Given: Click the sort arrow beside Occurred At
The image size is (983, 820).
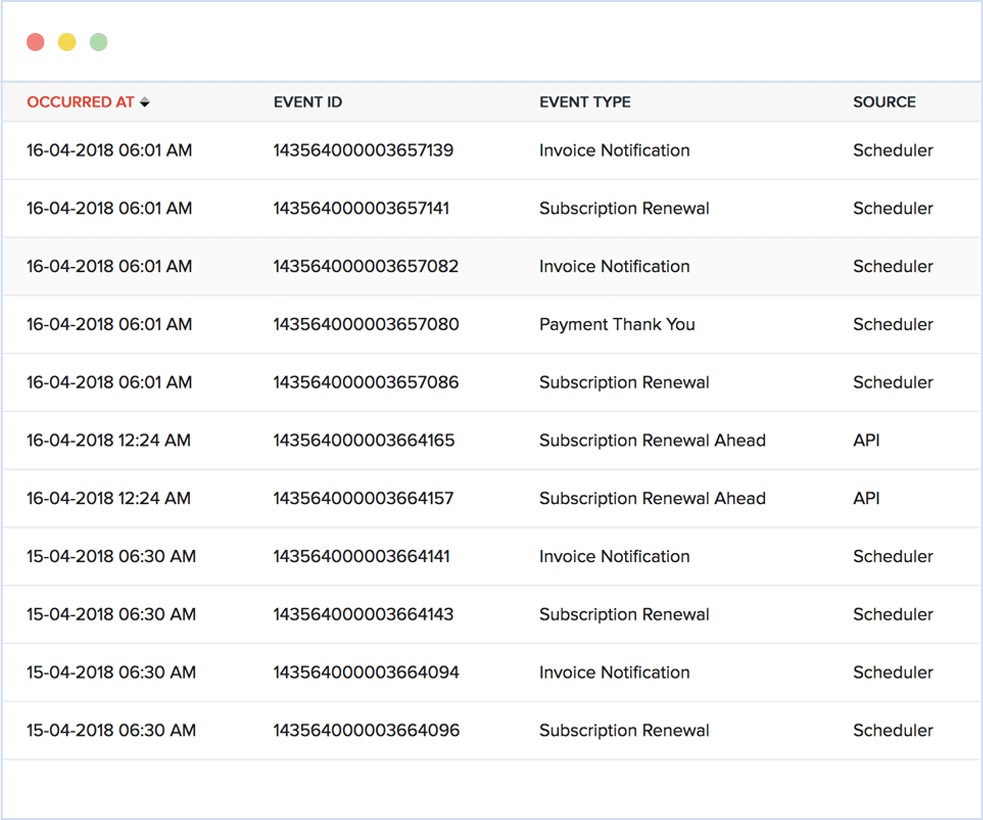Looking at the screenshot, I should (145, 102).
